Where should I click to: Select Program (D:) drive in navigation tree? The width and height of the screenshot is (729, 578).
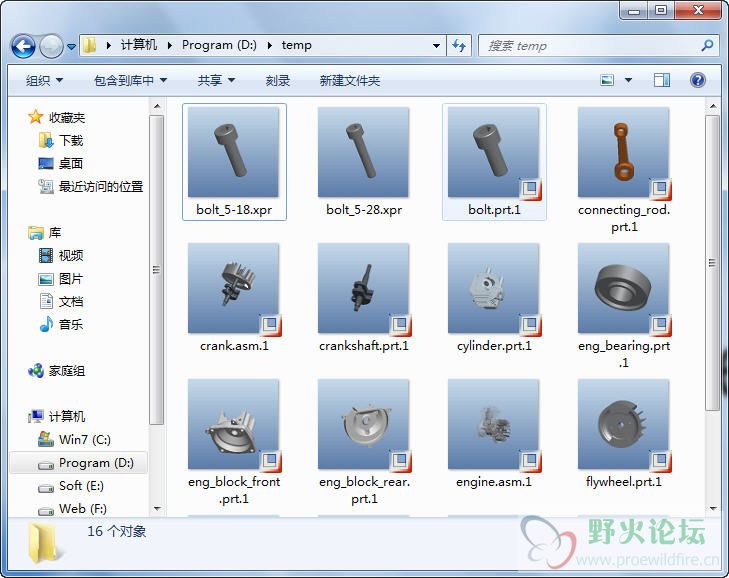click(96, 463)
